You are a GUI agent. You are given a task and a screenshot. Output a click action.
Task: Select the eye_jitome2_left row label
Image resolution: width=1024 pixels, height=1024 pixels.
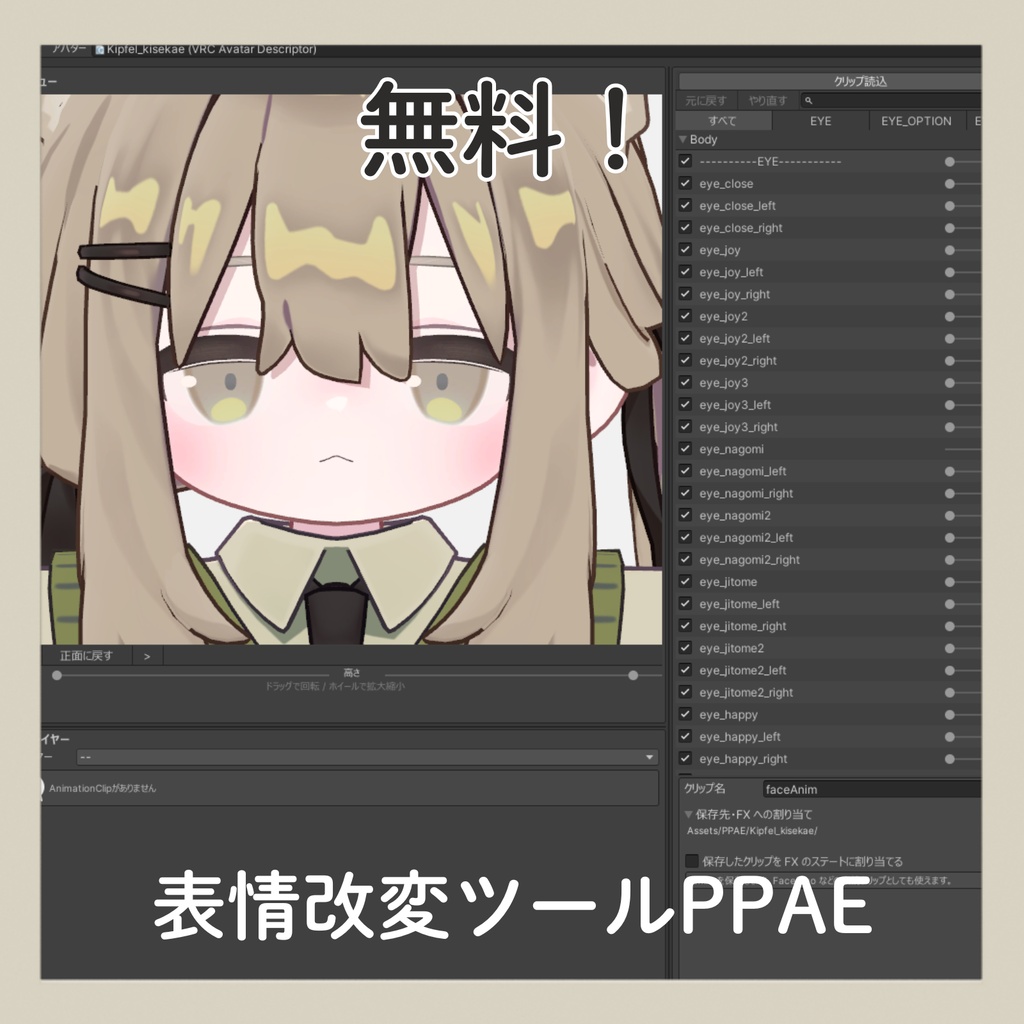pos(743,670)
